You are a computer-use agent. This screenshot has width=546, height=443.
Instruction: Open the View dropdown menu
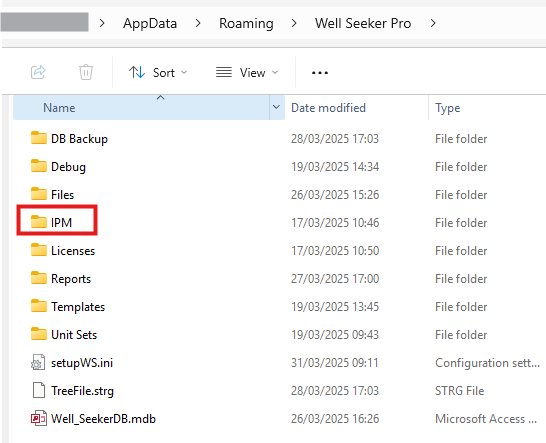pyautogui.click(x=247, y=72)
